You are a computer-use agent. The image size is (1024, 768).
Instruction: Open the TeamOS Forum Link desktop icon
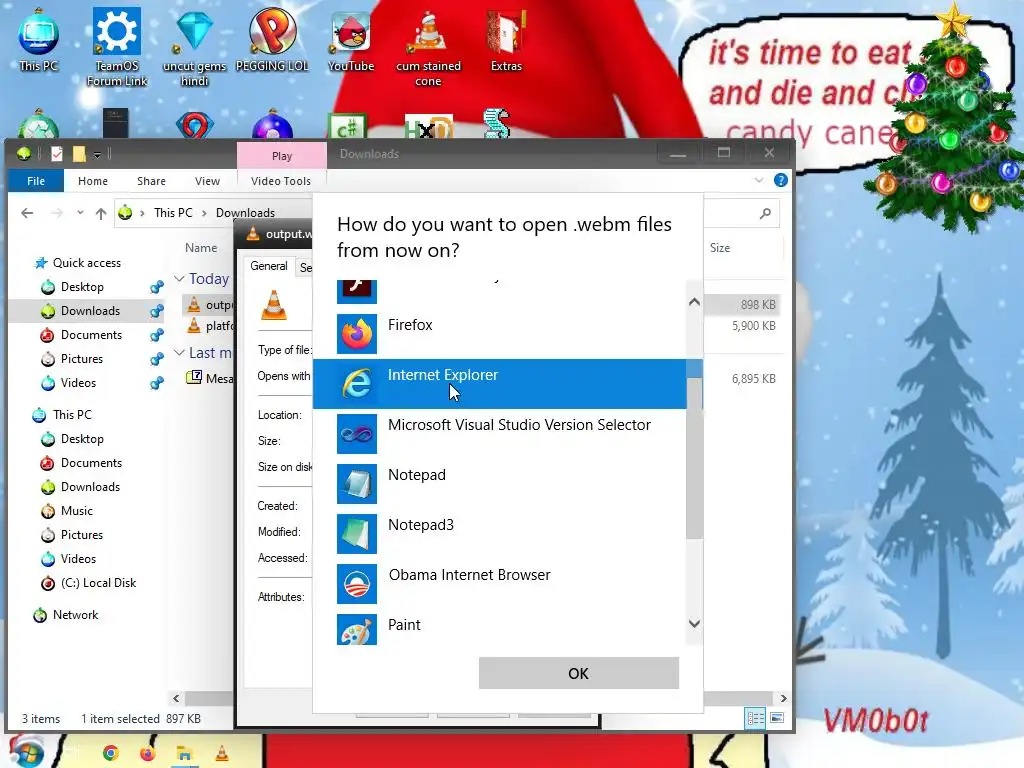click(x=117, y=47)
